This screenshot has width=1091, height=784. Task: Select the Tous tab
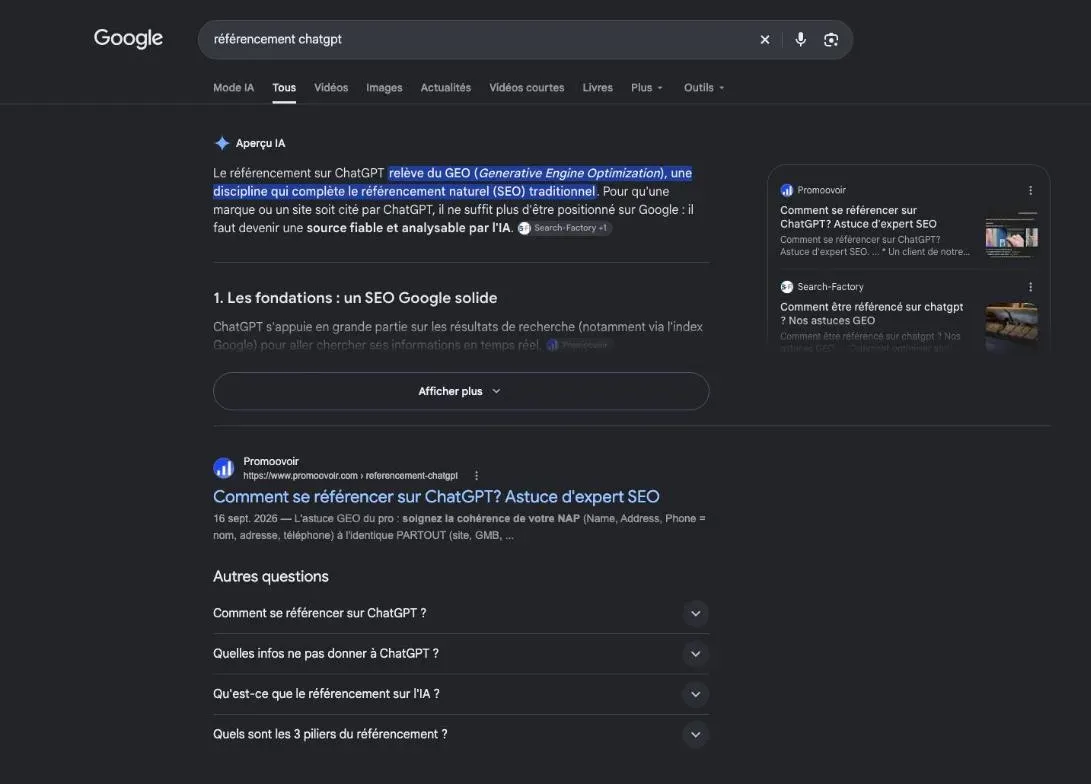[x=284, y=88]
